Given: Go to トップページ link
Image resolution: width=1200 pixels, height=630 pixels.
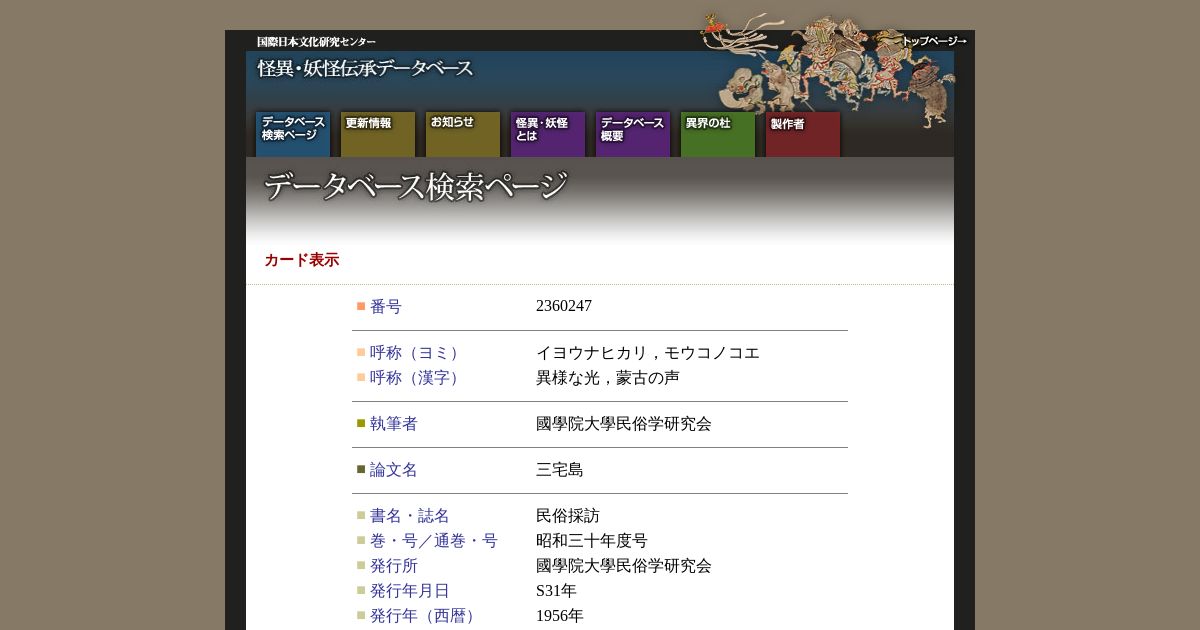Looking at the screenshot, I should coord(934,41).
